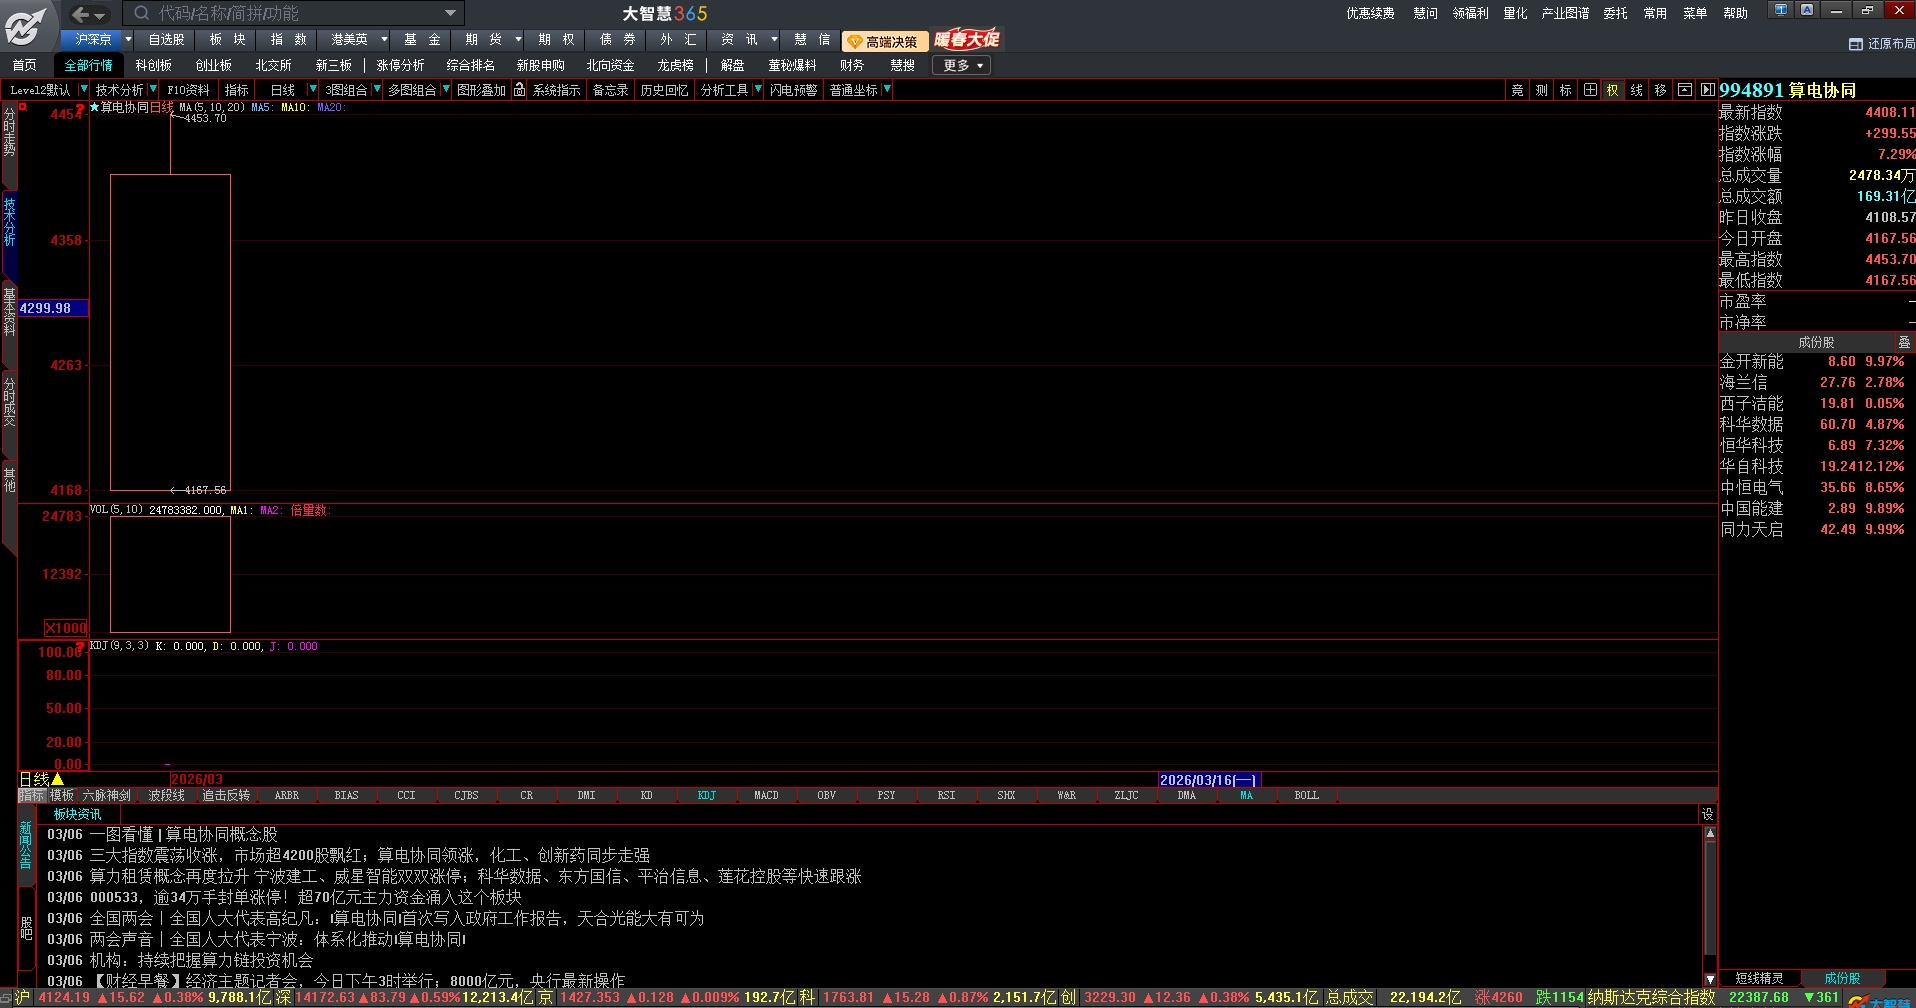Open the 委托 menu item

(x=1615, y=13)
